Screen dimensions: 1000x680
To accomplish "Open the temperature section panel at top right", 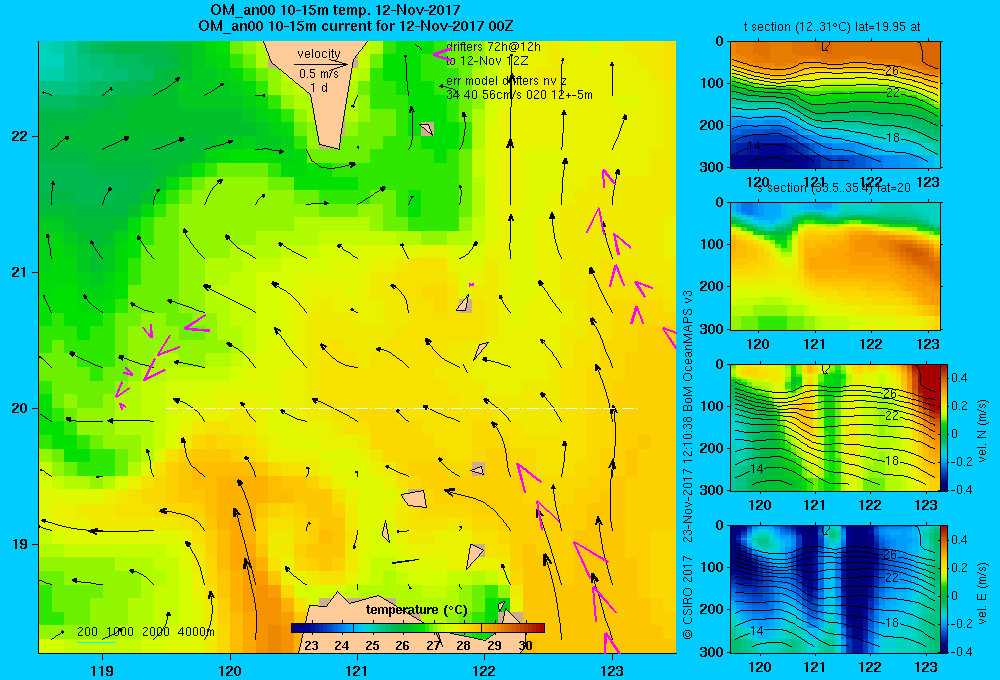I will click(x=835, y=105).
